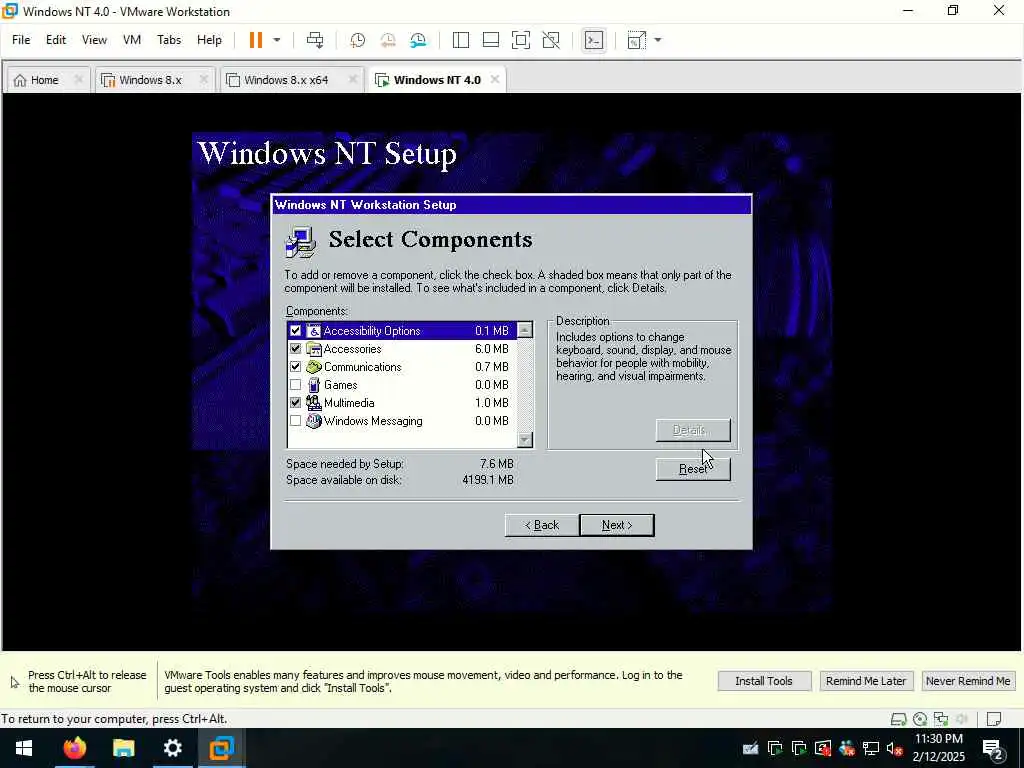
Task: Check the Games checkbox
Action: coord(295,385)
